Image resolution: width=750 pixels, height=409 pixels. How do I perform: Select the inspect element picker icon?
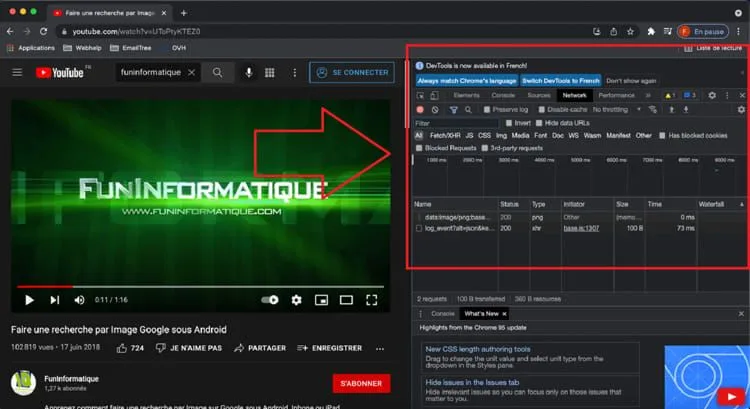[x=422, y=95]
